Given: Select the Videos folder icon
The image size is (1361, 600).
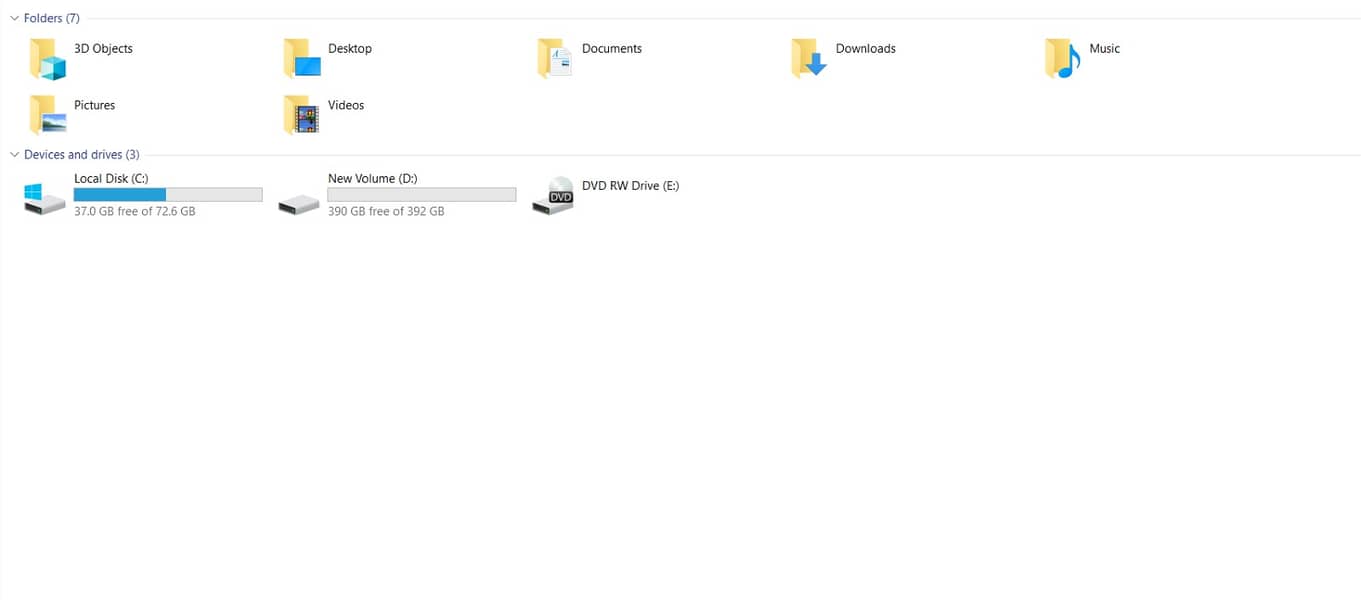Looking at the screenshot, I should point(302,115).
